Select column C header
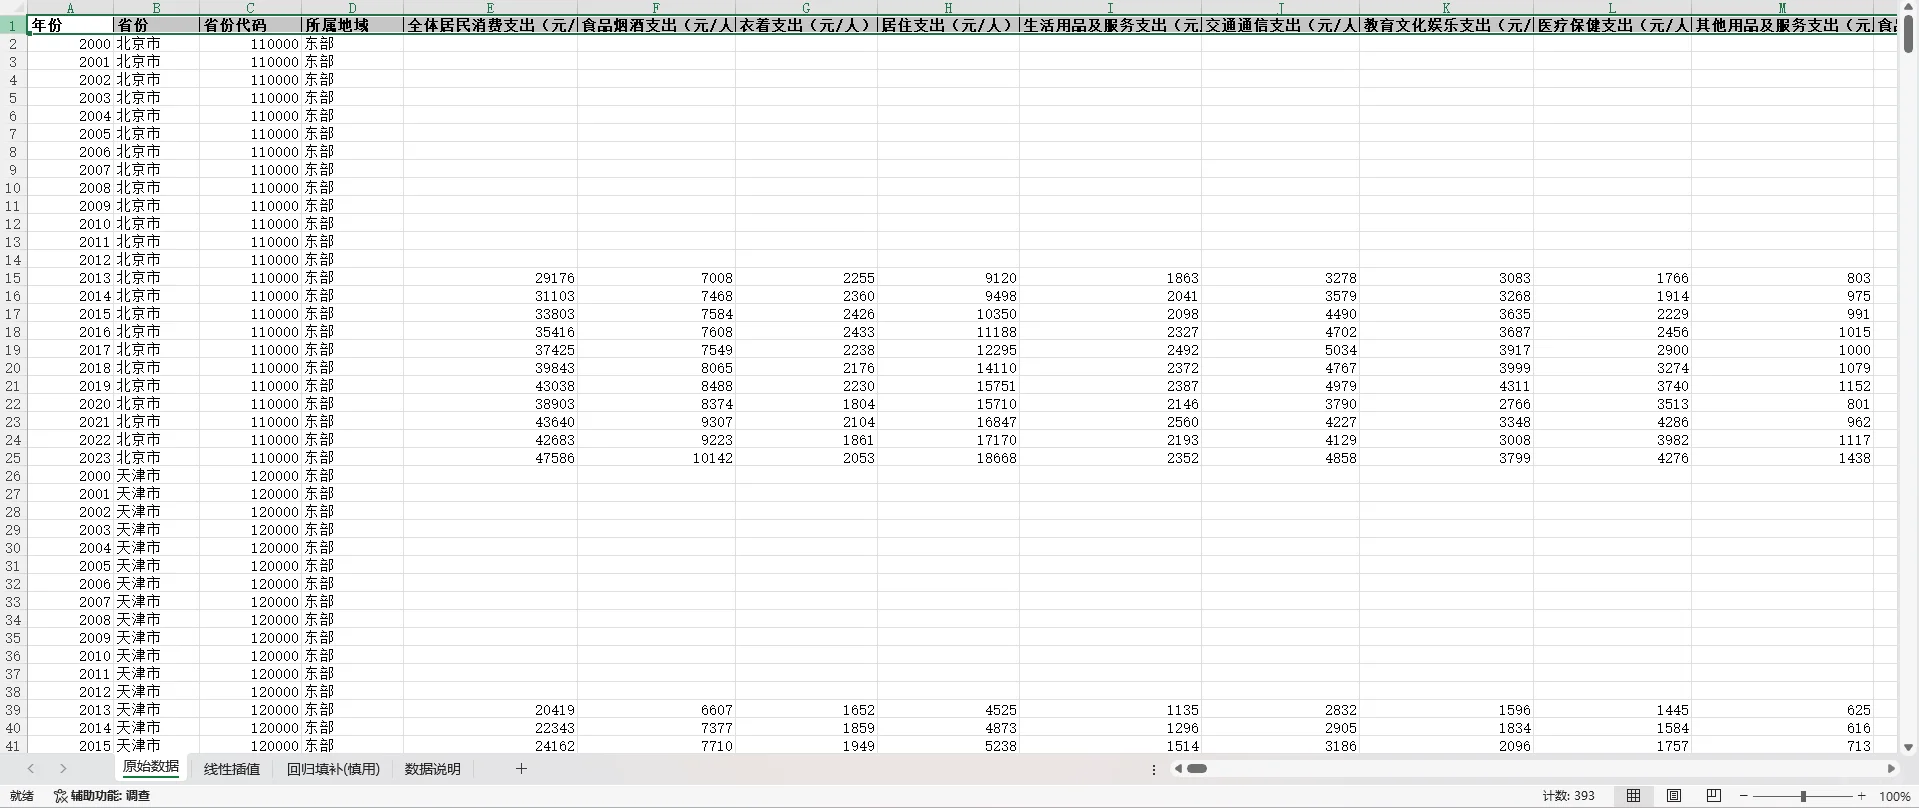1919x808 pixels. coord(250,8)
